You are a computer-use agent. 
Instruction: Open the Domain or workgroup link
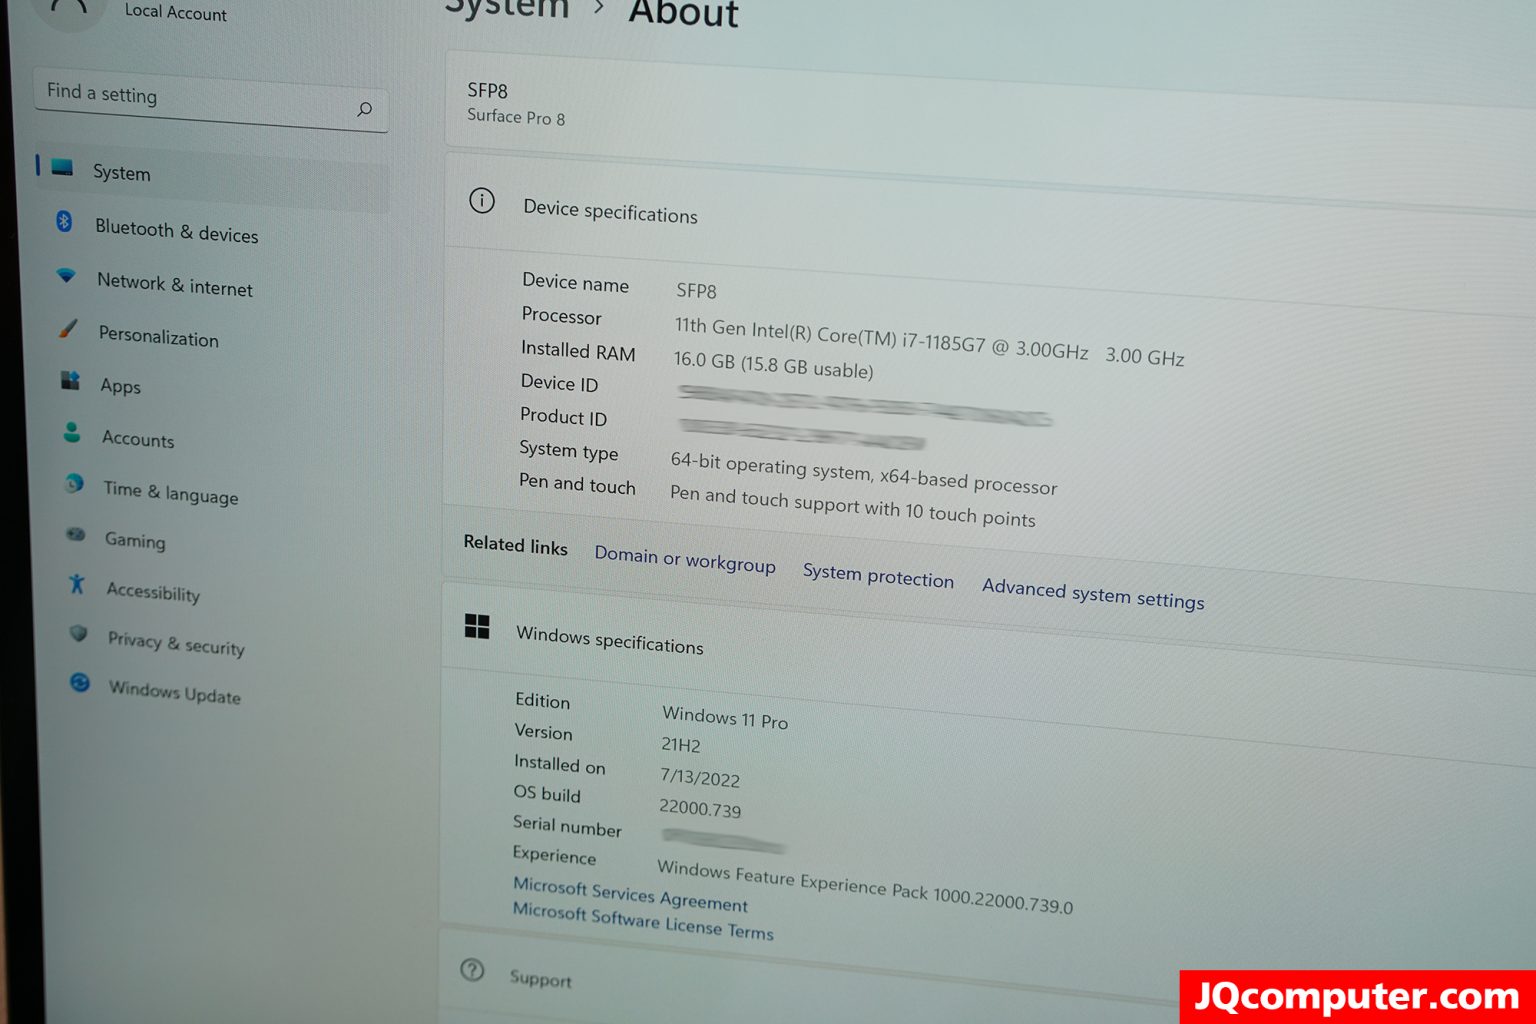point(685,559)
